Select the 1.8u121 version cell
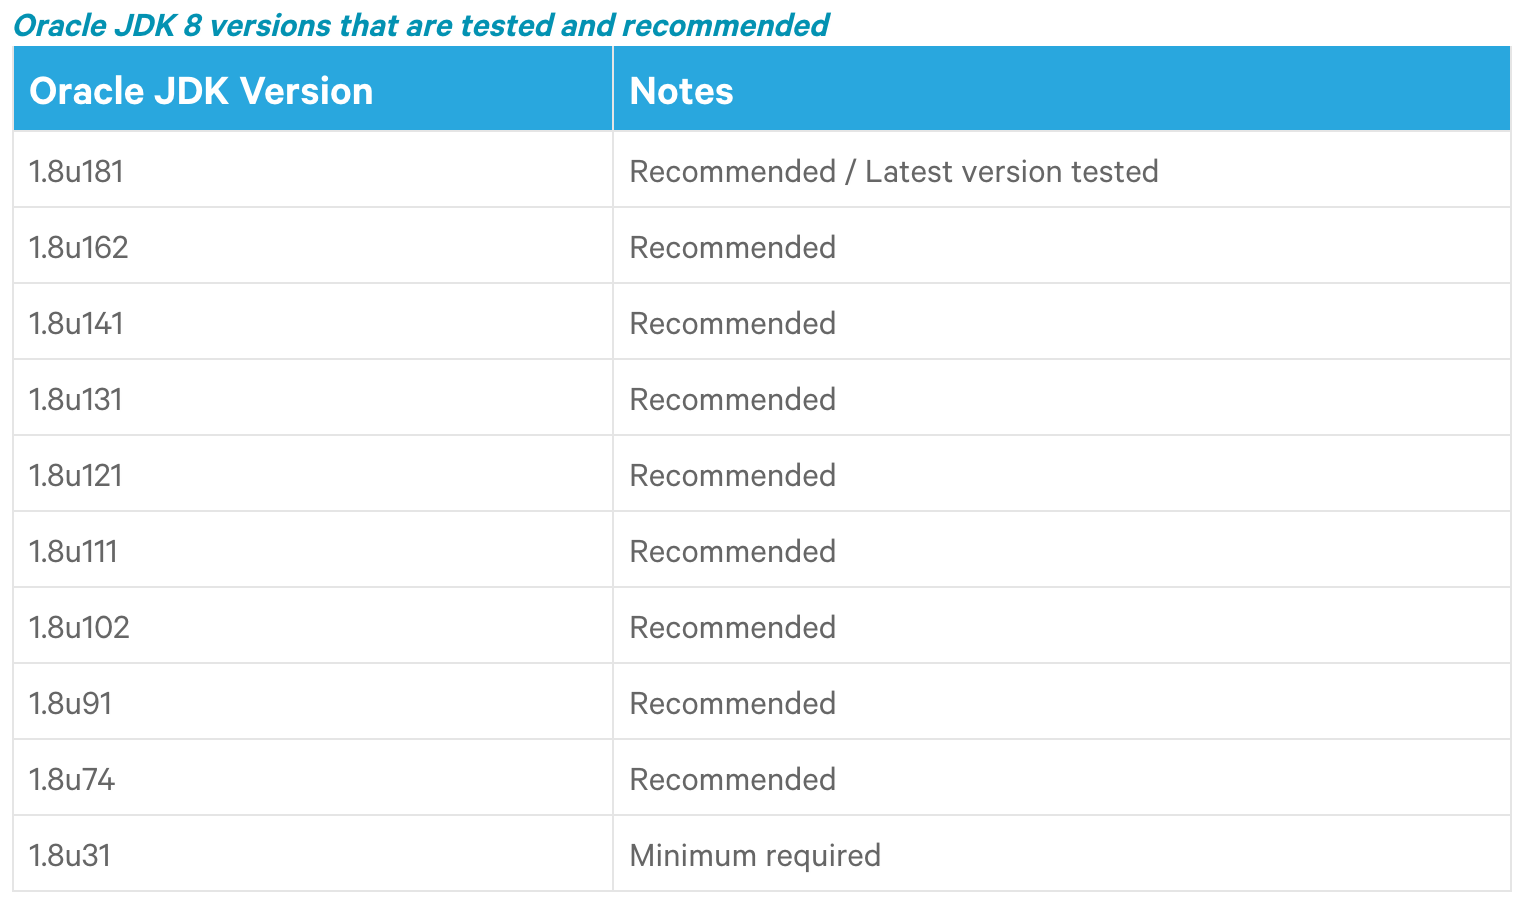Image resolution: width=1524 pixels, height=908 pixels. pos(76,476)
